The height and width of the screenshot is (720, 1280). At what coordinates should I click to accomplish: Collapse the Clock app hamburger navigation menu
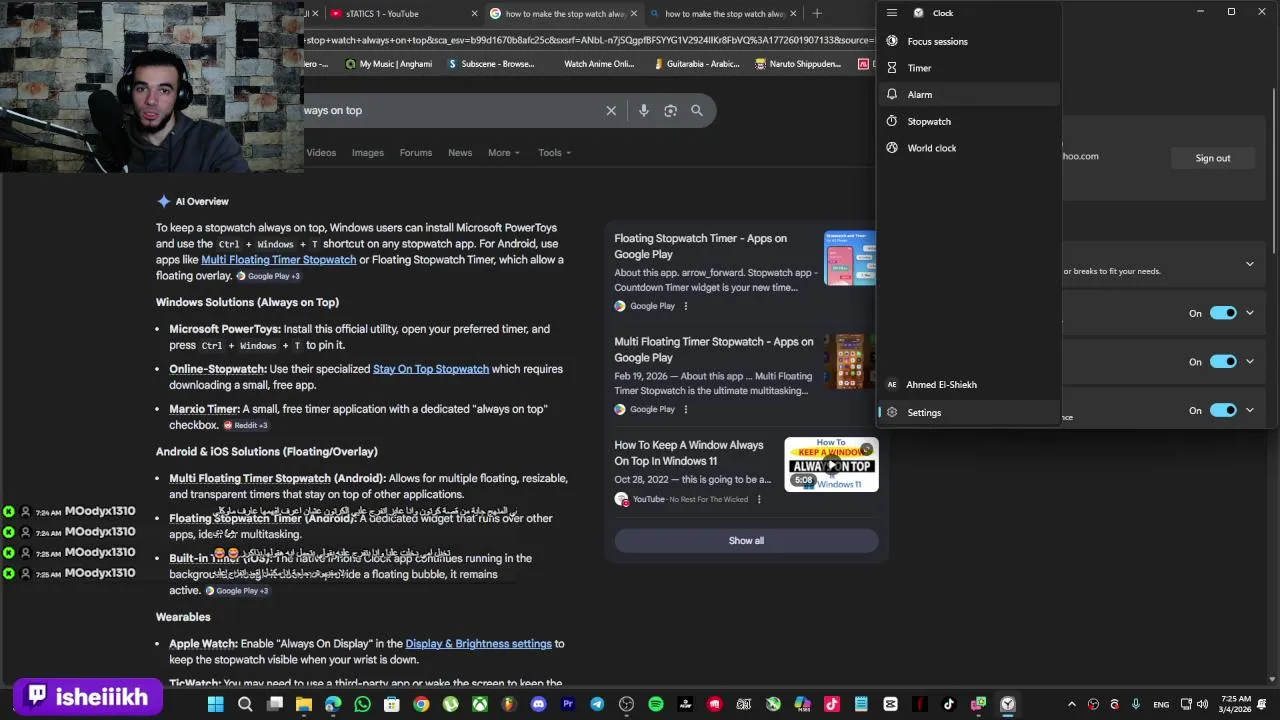click(892, 13)
